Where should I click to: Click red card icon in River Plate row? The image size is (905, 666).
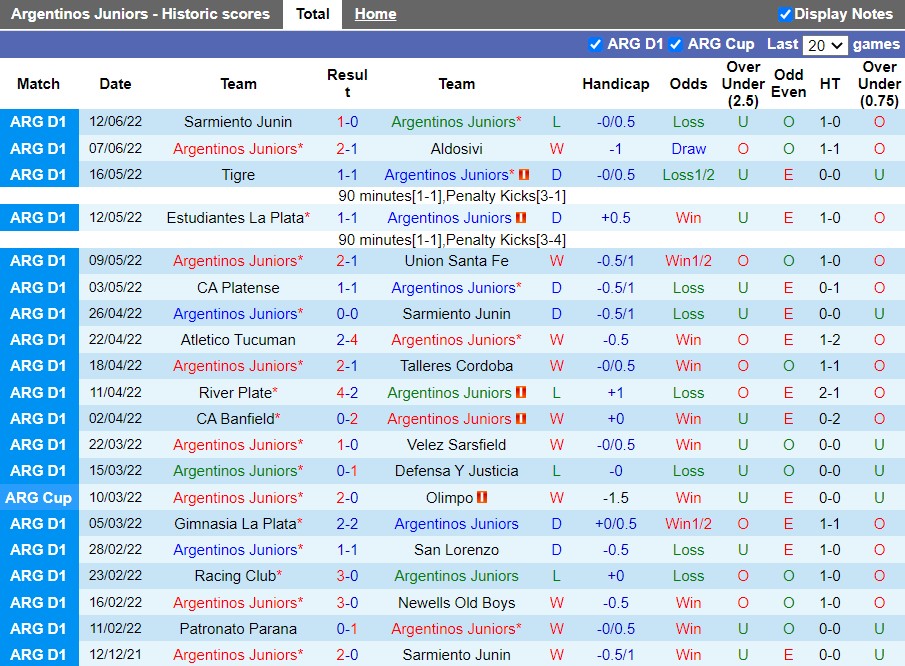coord(521,392)
